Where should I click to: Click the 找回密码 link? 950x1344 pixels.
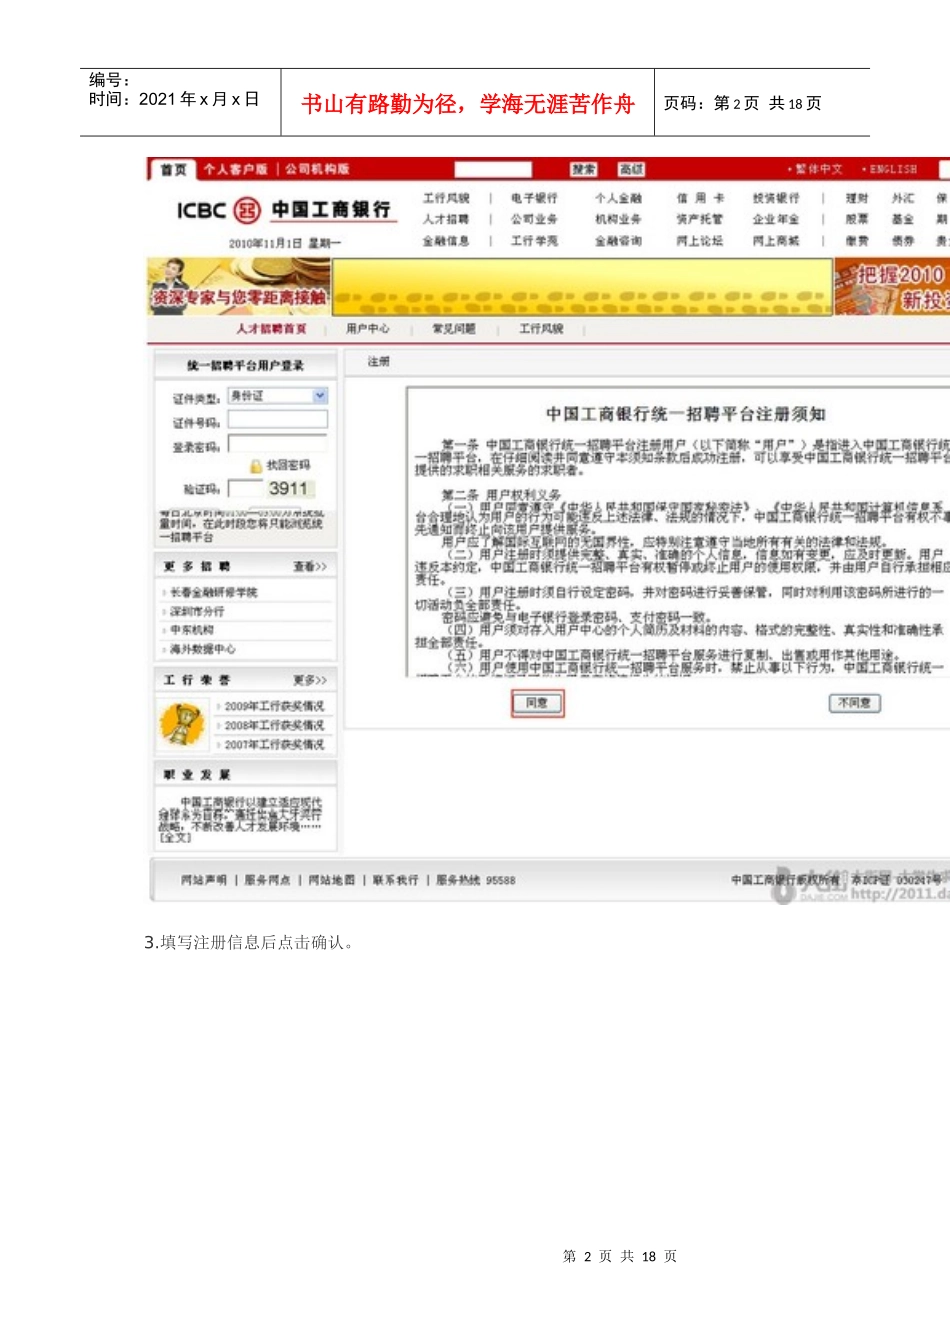tap(288, 466)
